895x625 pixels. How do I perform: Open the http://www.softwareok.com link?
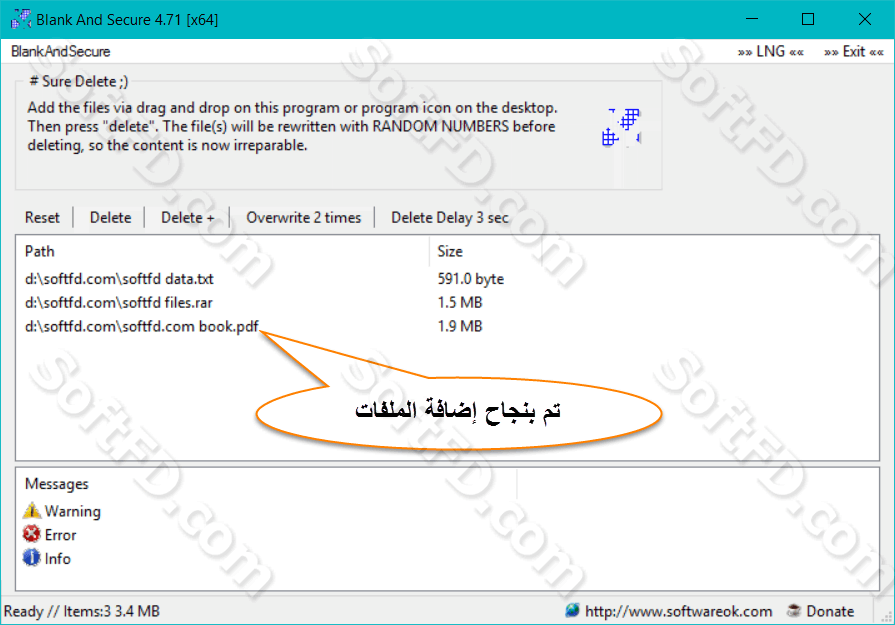679,611
